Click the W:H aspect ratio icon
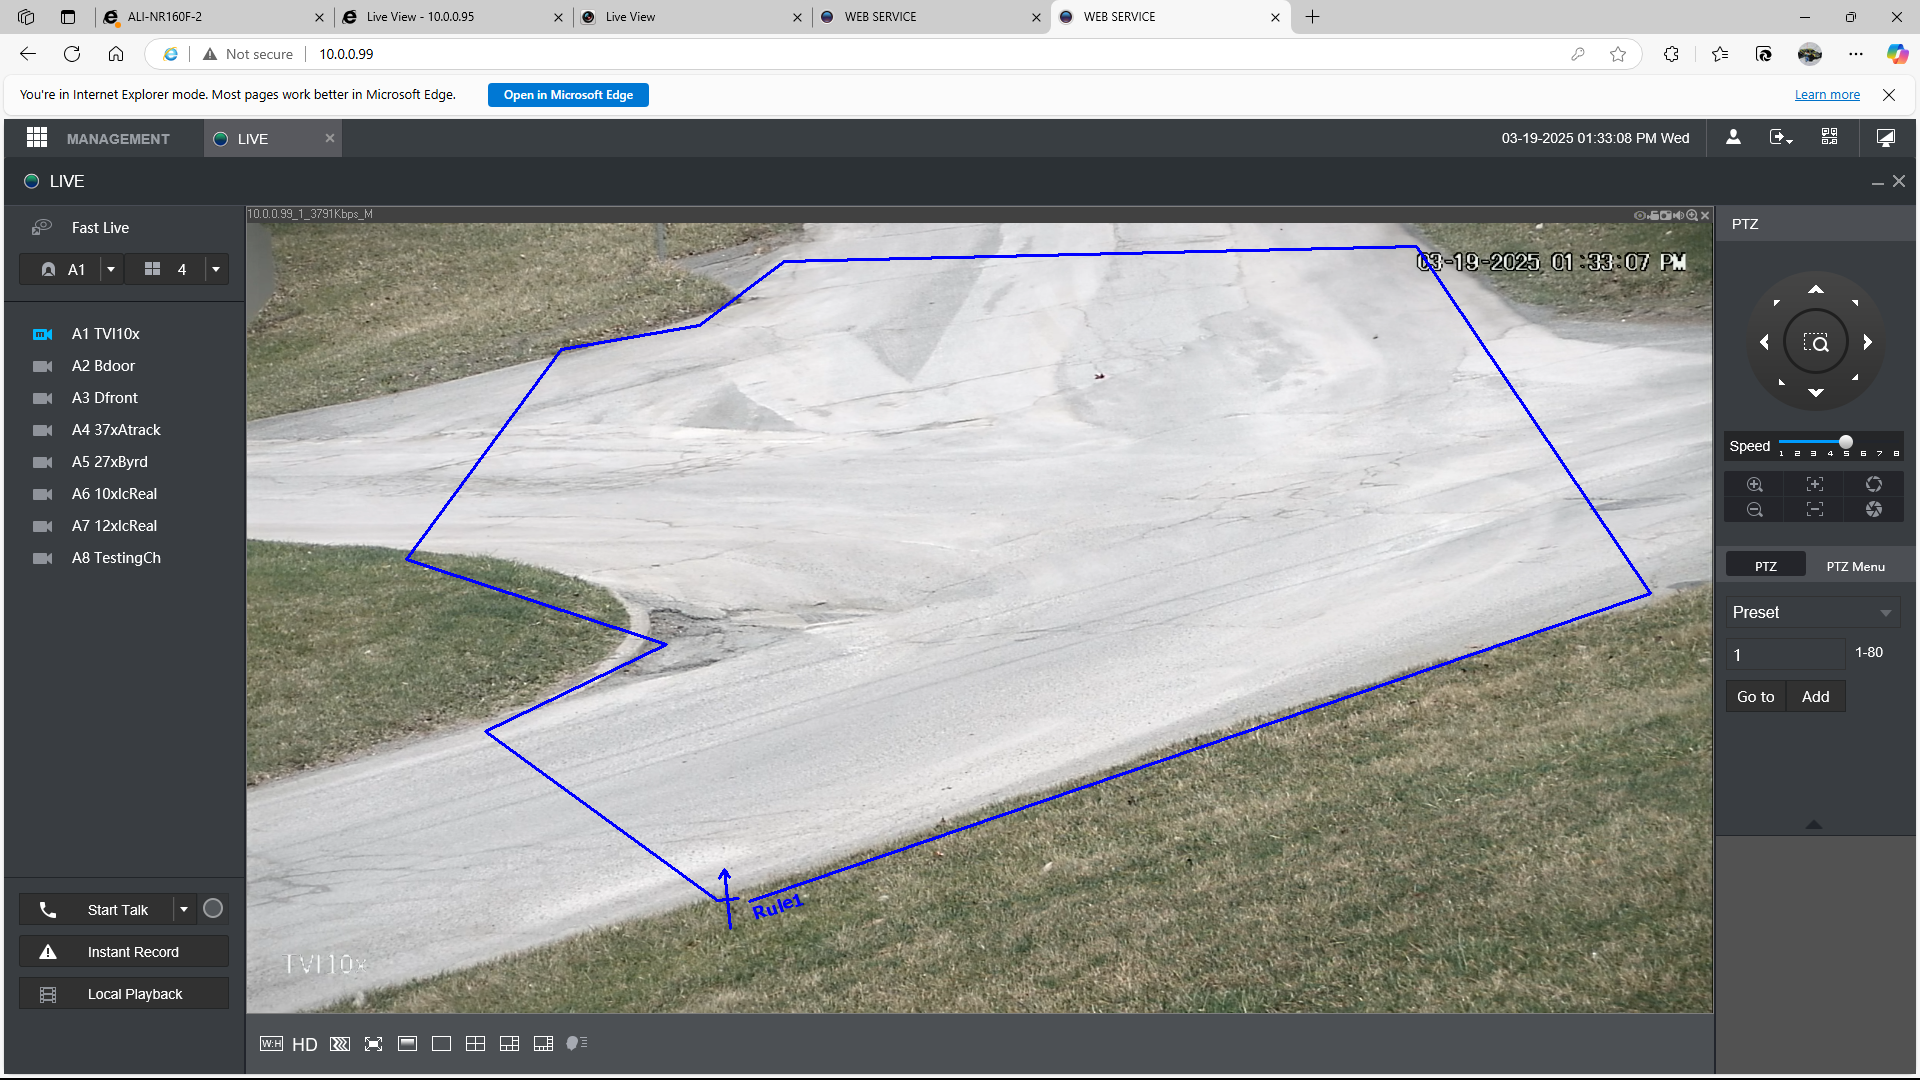1920x1080 pixels. 271,1044
